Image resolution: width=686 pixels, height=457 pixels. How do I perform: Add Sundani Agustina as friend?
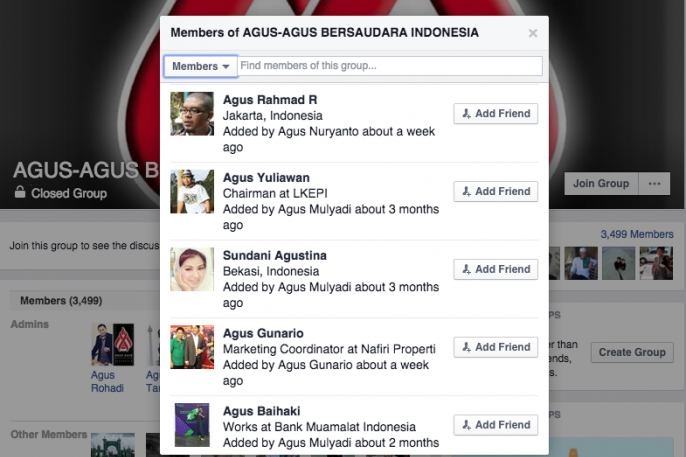click(x=496, y=269)
